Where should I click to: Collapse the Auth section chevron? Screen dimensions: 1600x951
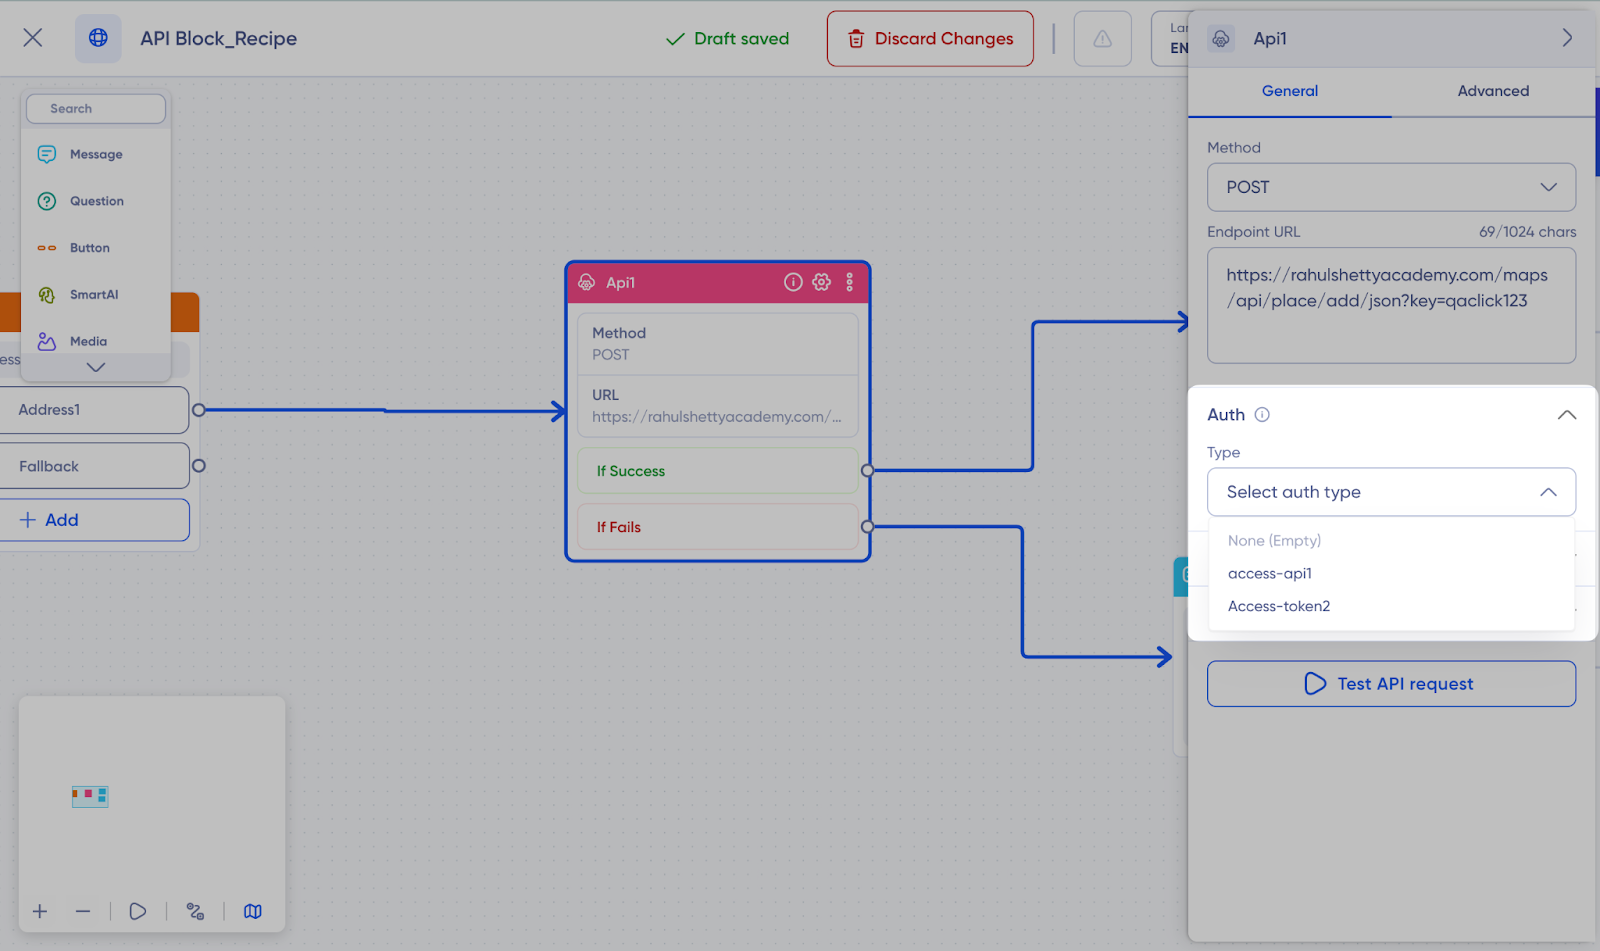tap(1567, 415)
